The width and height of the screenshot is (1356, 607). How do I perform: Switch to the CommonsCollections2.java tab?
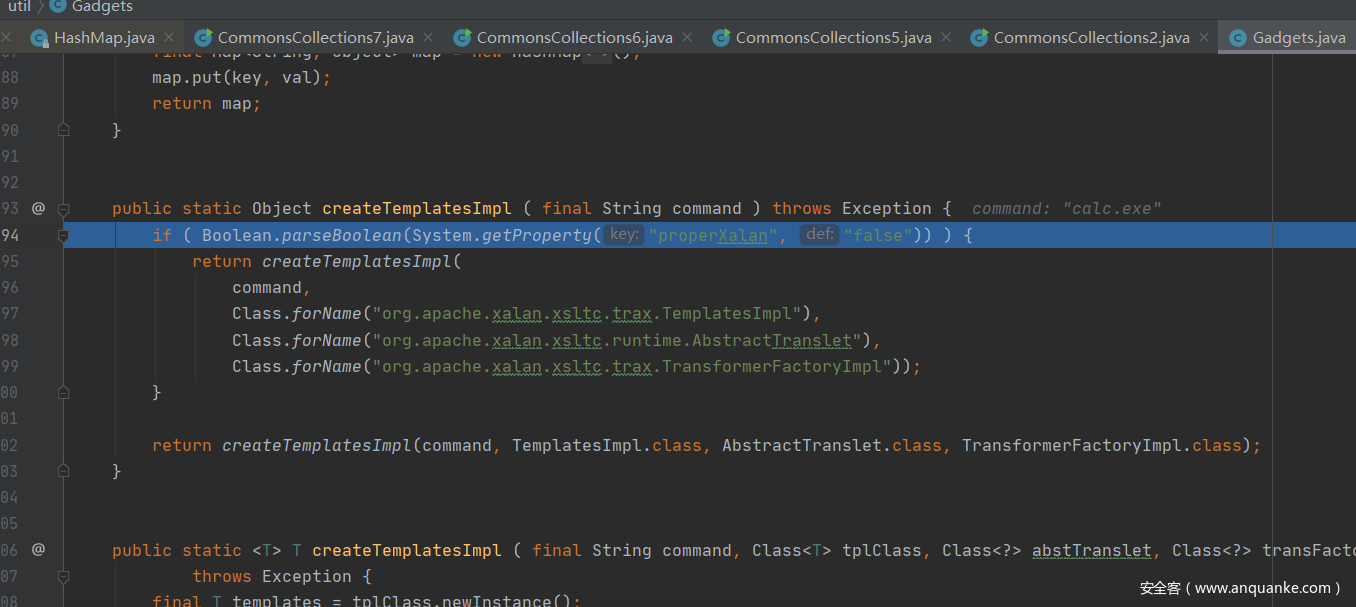tap(1091, 38)
